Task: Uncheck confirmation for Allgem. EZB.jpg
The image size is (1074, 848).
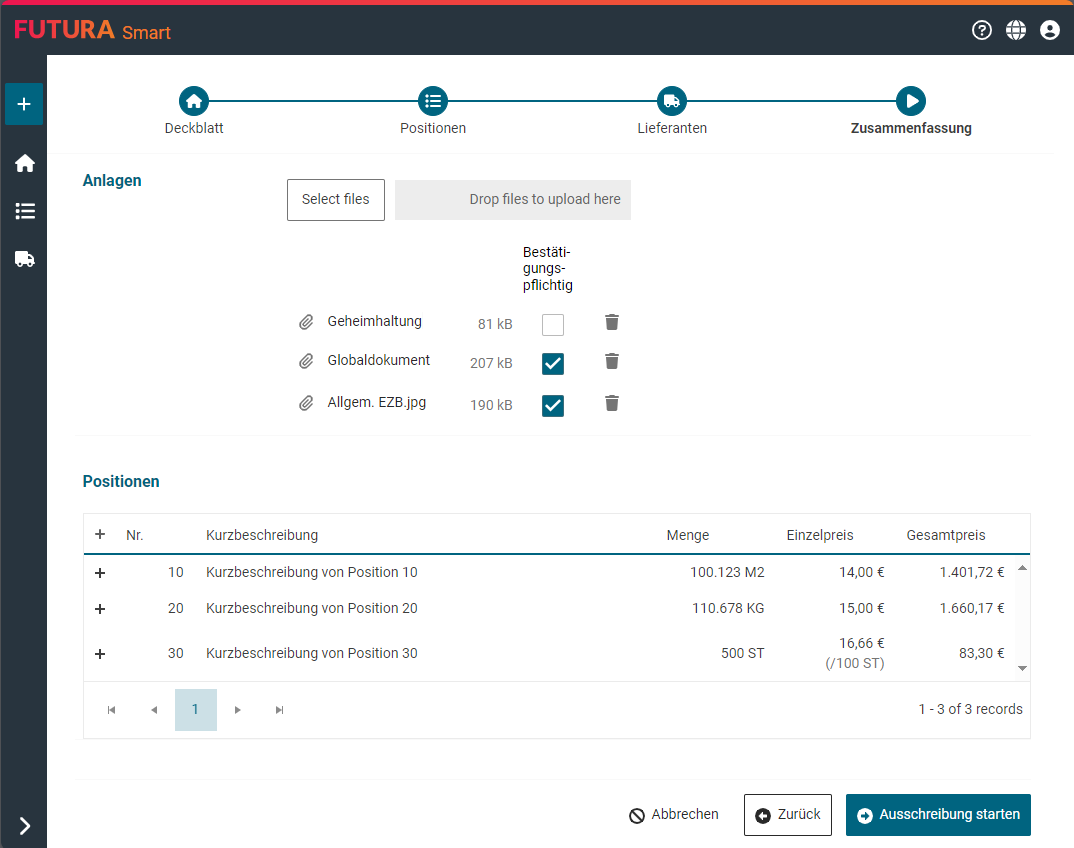Action: (552, 405)
